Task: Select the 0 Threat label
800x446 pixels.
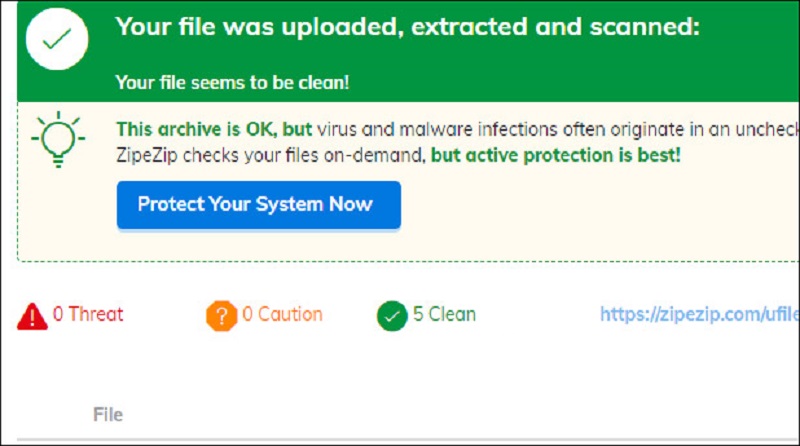Action: 88,314
